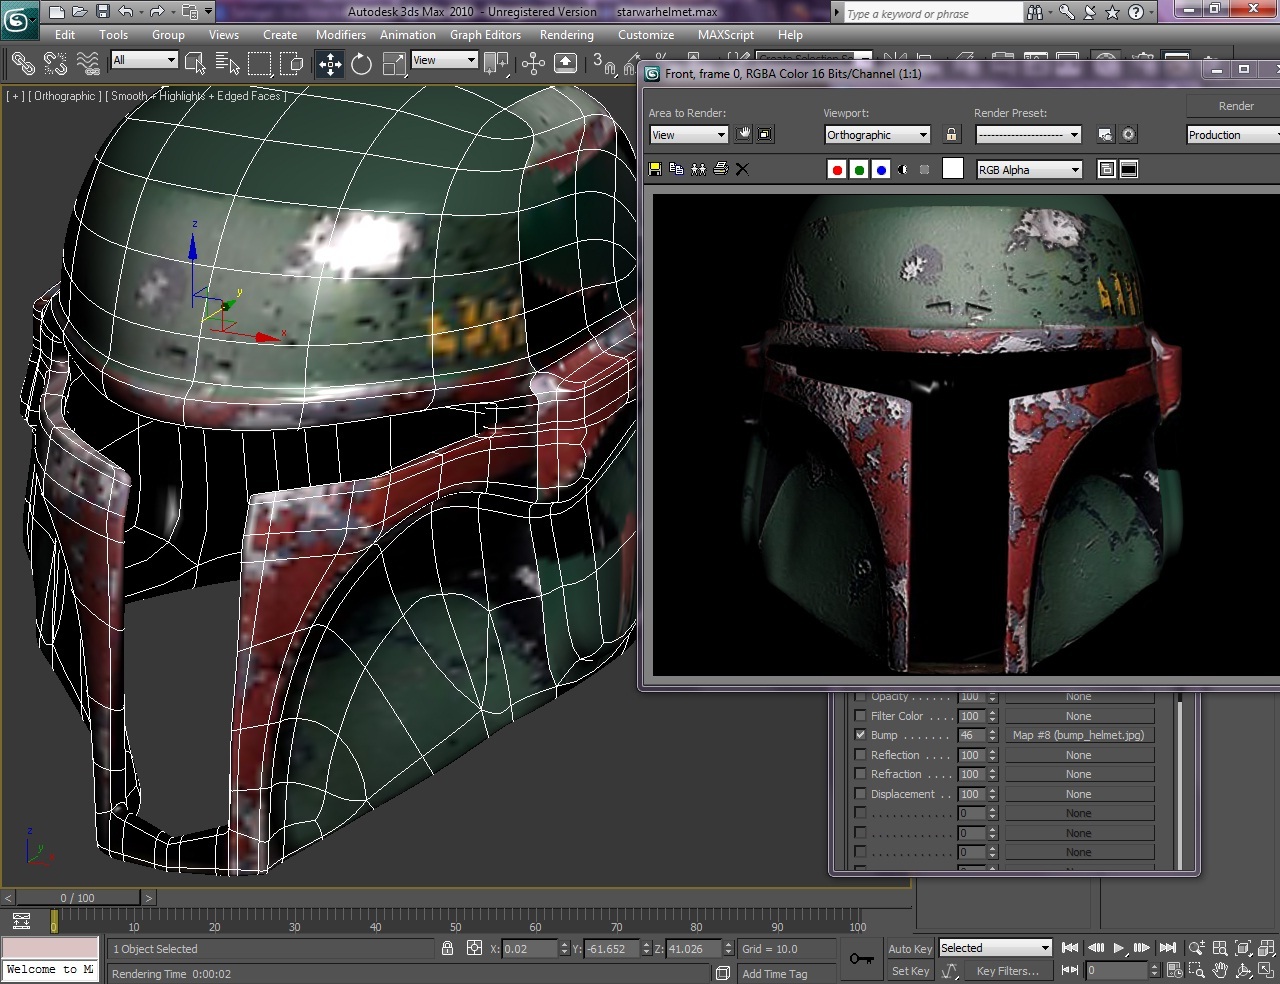This screenshot has width=1280, height=984.
Task: Click the Map #8 (bump_helmet.jpg) button
Action: coord(1078,735)
